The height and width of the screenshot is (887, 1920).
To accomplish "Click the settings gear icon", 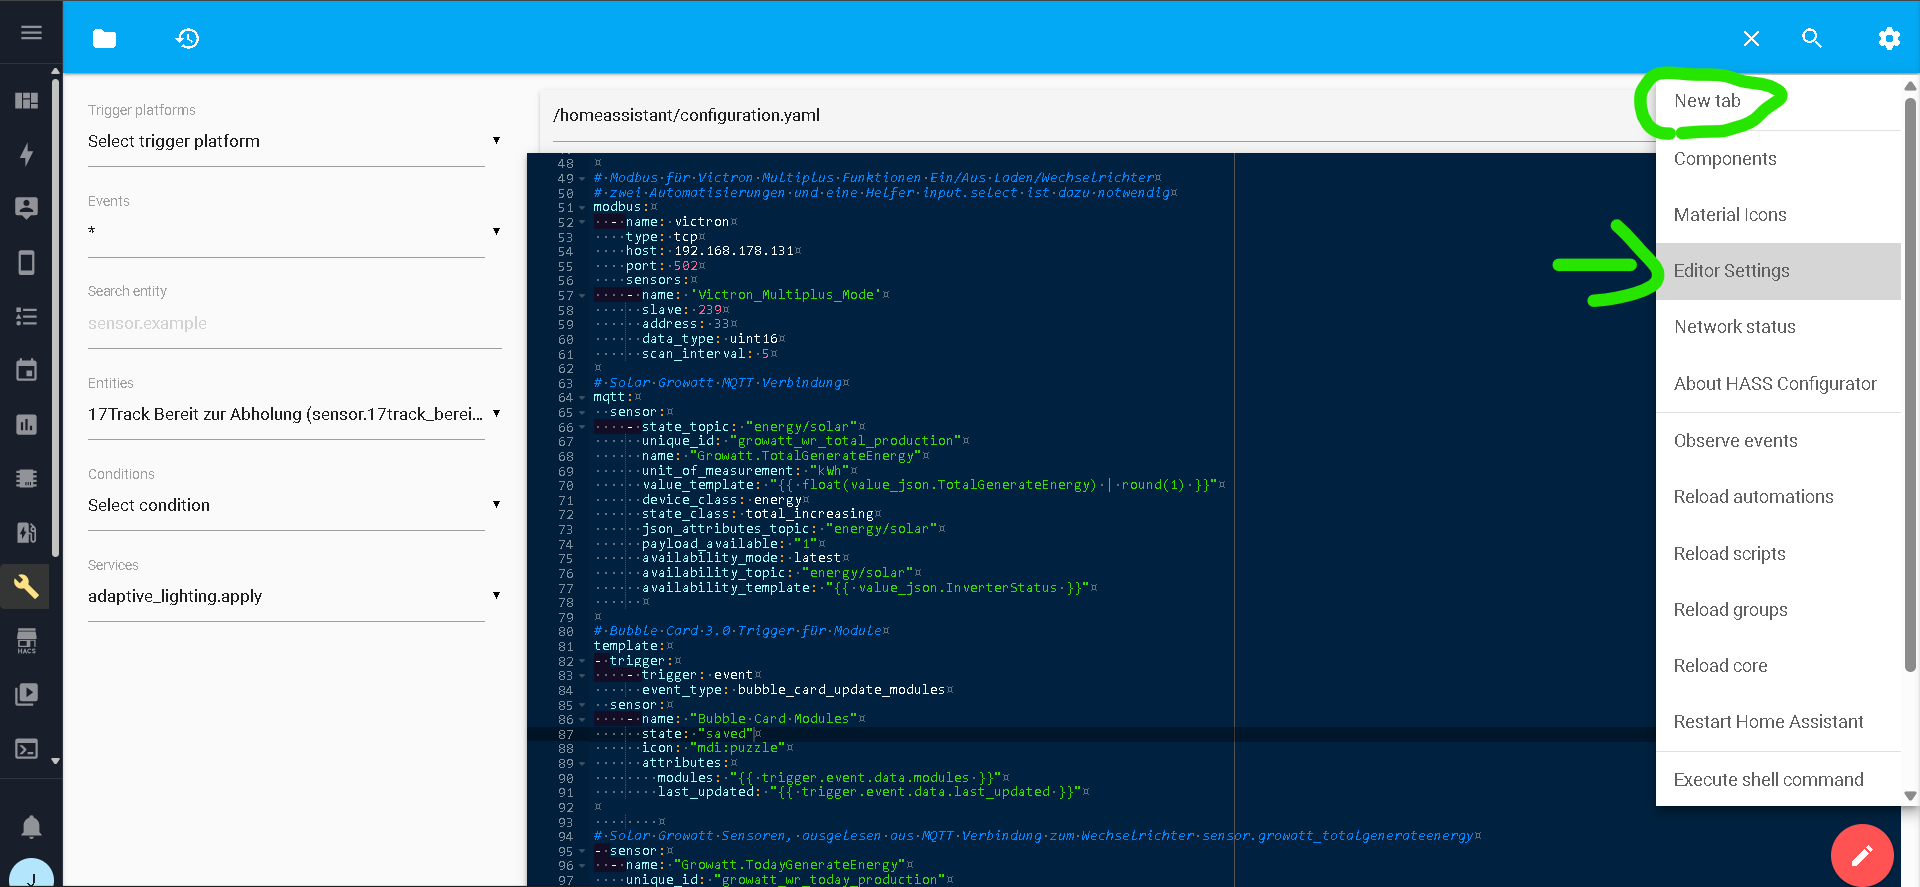I will click(1888, 39).
